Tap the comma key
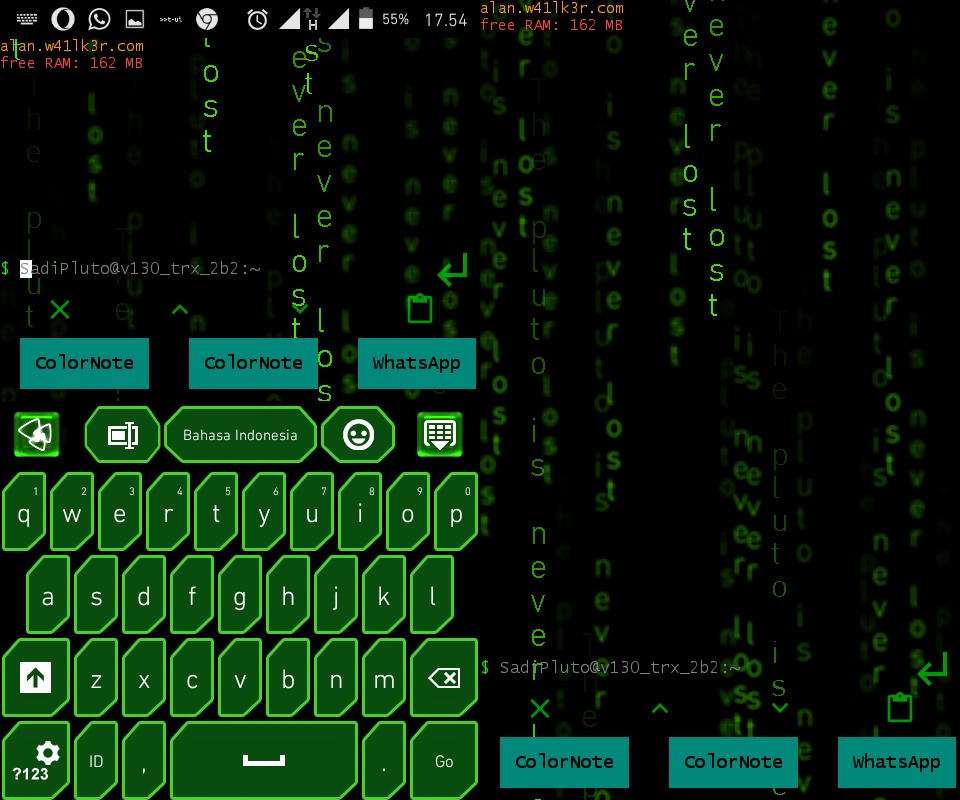 click(x=144, y=760)
